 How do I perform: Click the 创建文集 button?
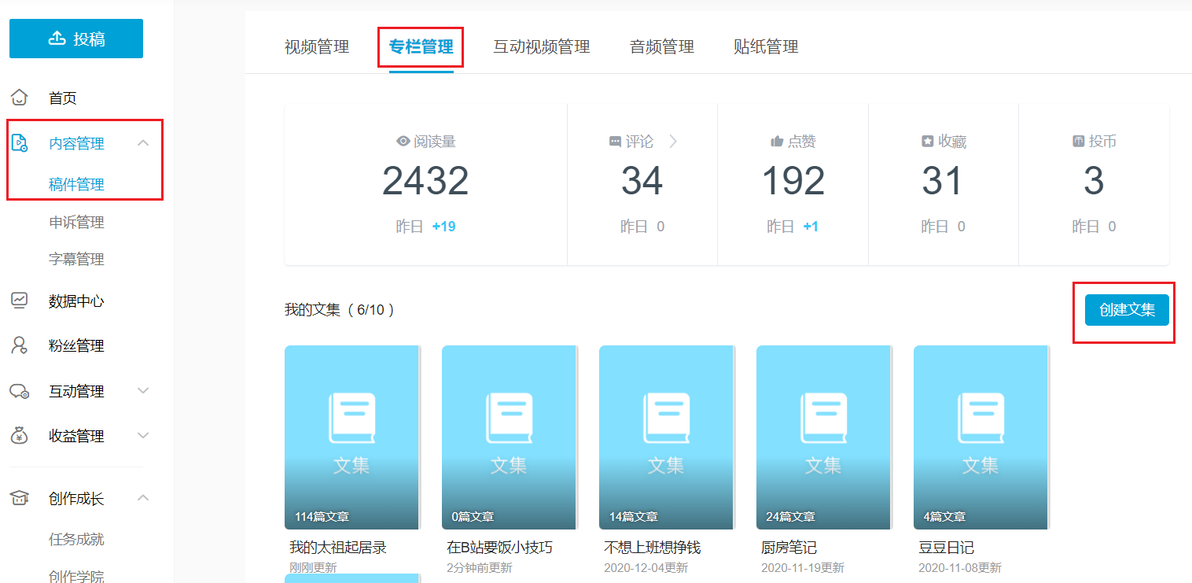[1127, 309]
